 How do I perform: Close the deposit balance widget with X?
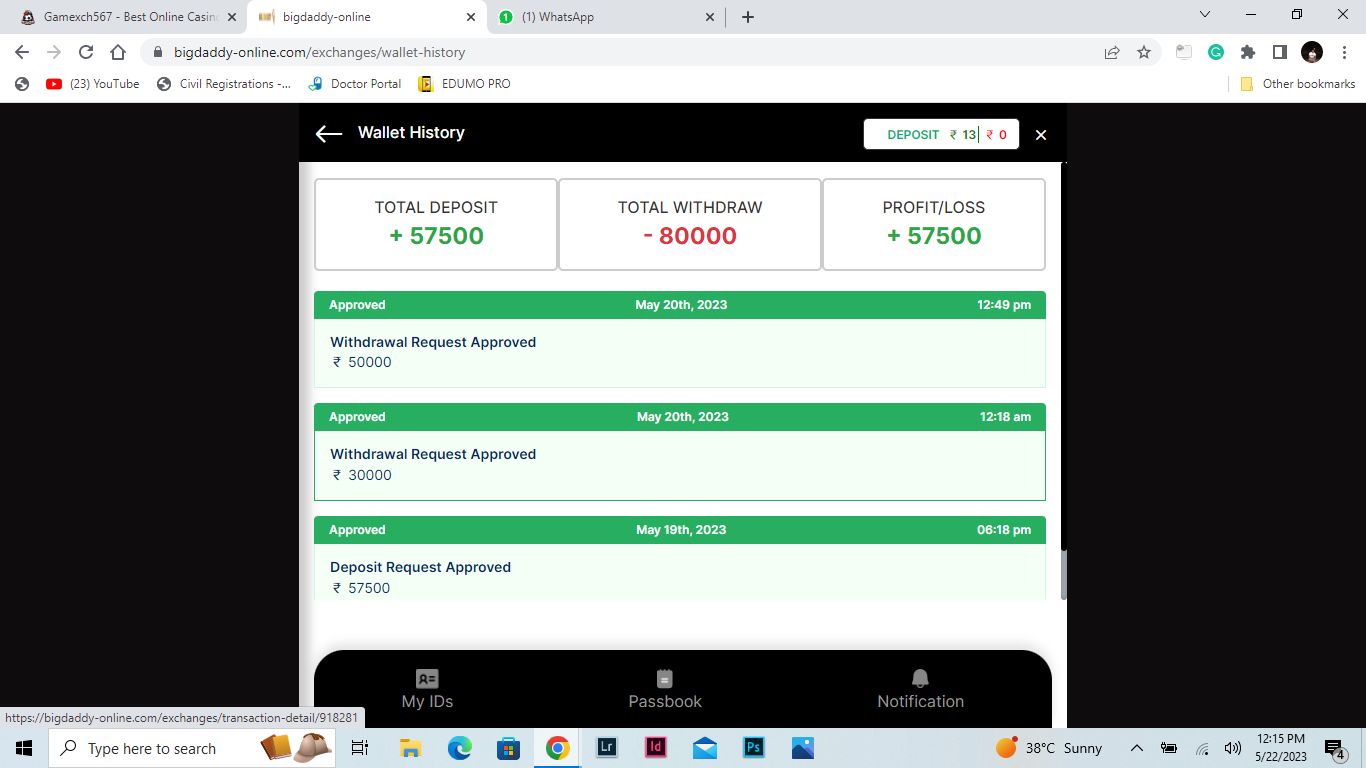tap(1041, 135)
